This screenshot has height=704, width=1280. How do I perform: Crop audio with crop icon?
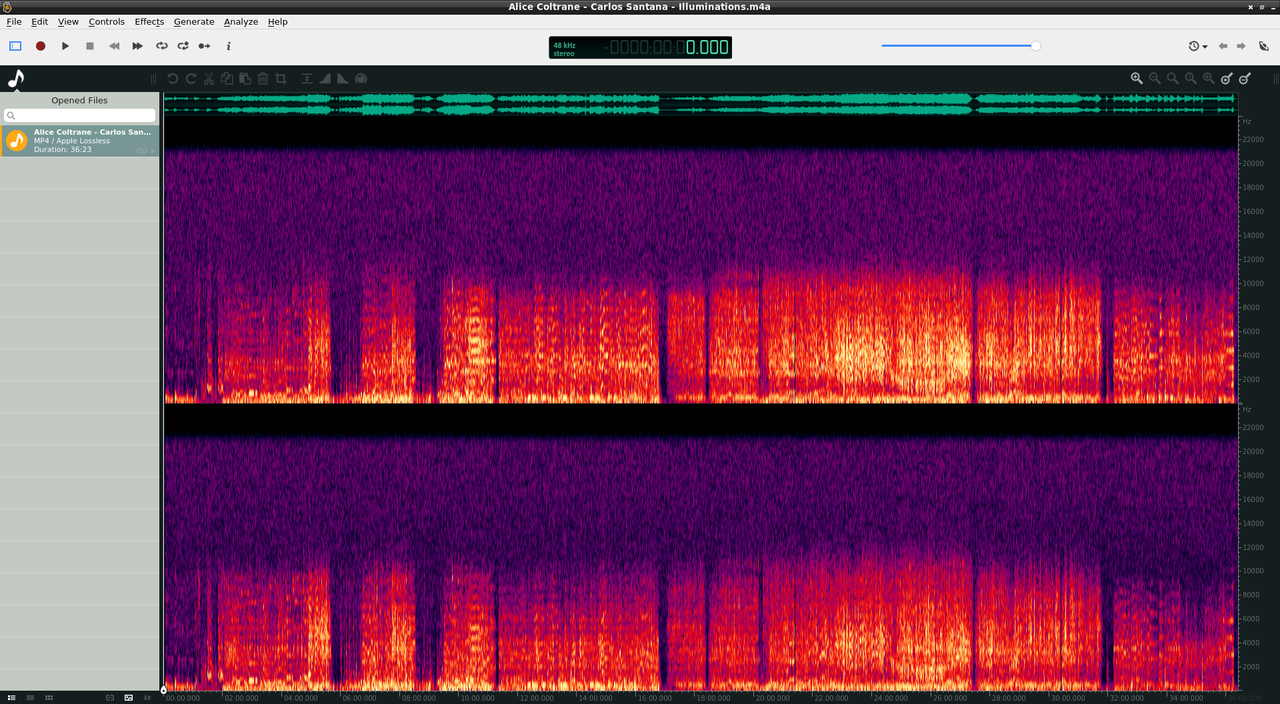[x=281, y=78]
